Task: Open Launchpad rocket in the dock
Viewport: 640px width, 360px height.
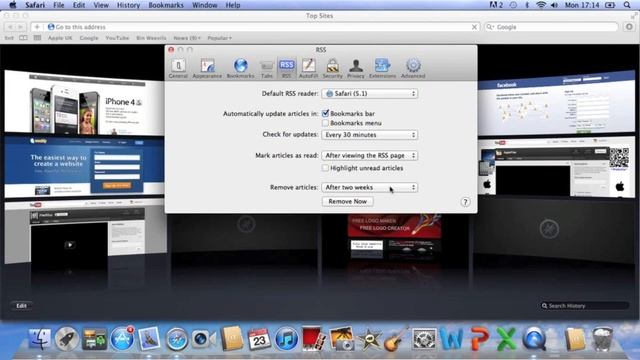Action: (x=67, y=339)
